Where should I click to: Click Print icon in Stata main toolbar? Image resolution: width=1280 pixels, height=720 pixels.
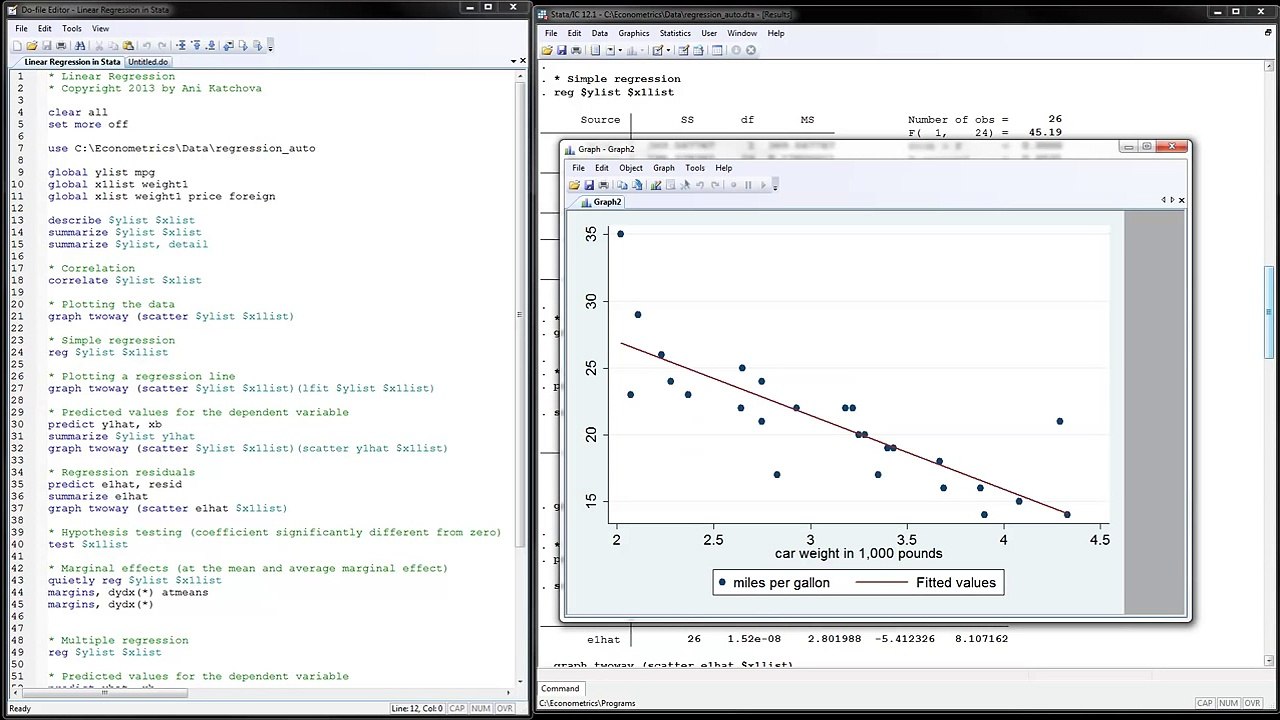point(576,50)
